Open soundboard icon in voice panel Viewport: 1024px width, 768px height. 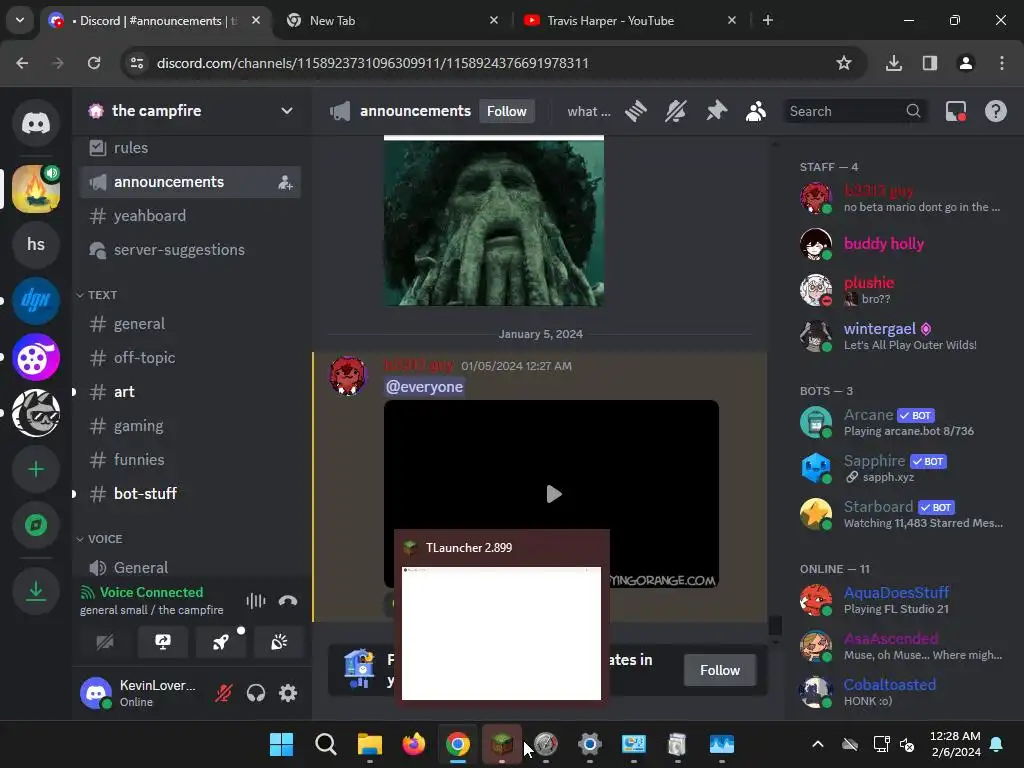[x=279, y=642]
